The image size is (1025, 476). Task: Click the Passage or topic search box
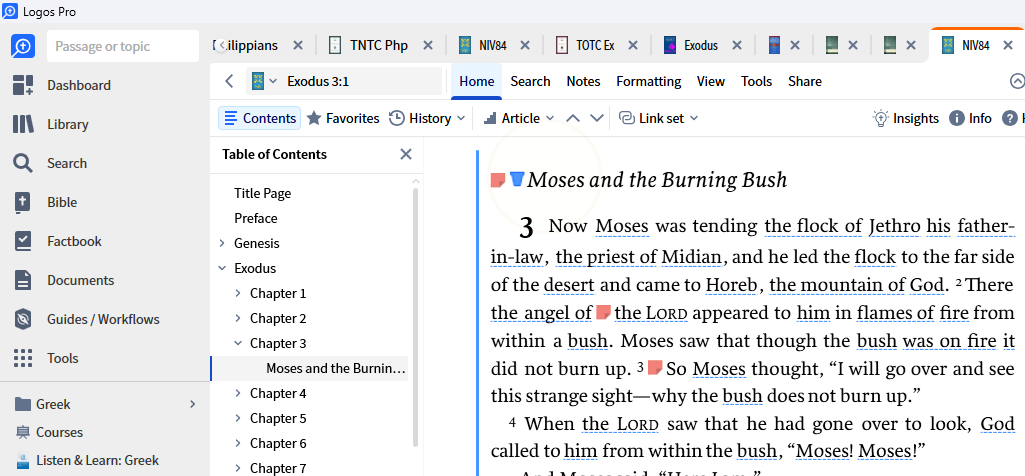click(123, 46)
